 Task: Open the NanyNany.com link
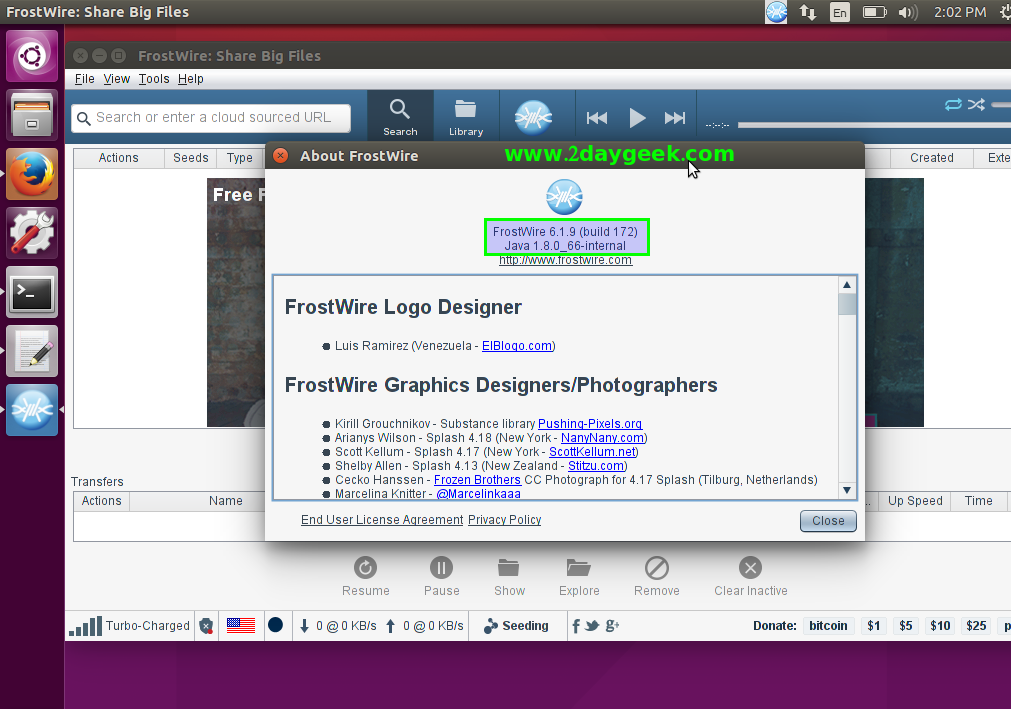pyautogui.click(x=602, y=438)
